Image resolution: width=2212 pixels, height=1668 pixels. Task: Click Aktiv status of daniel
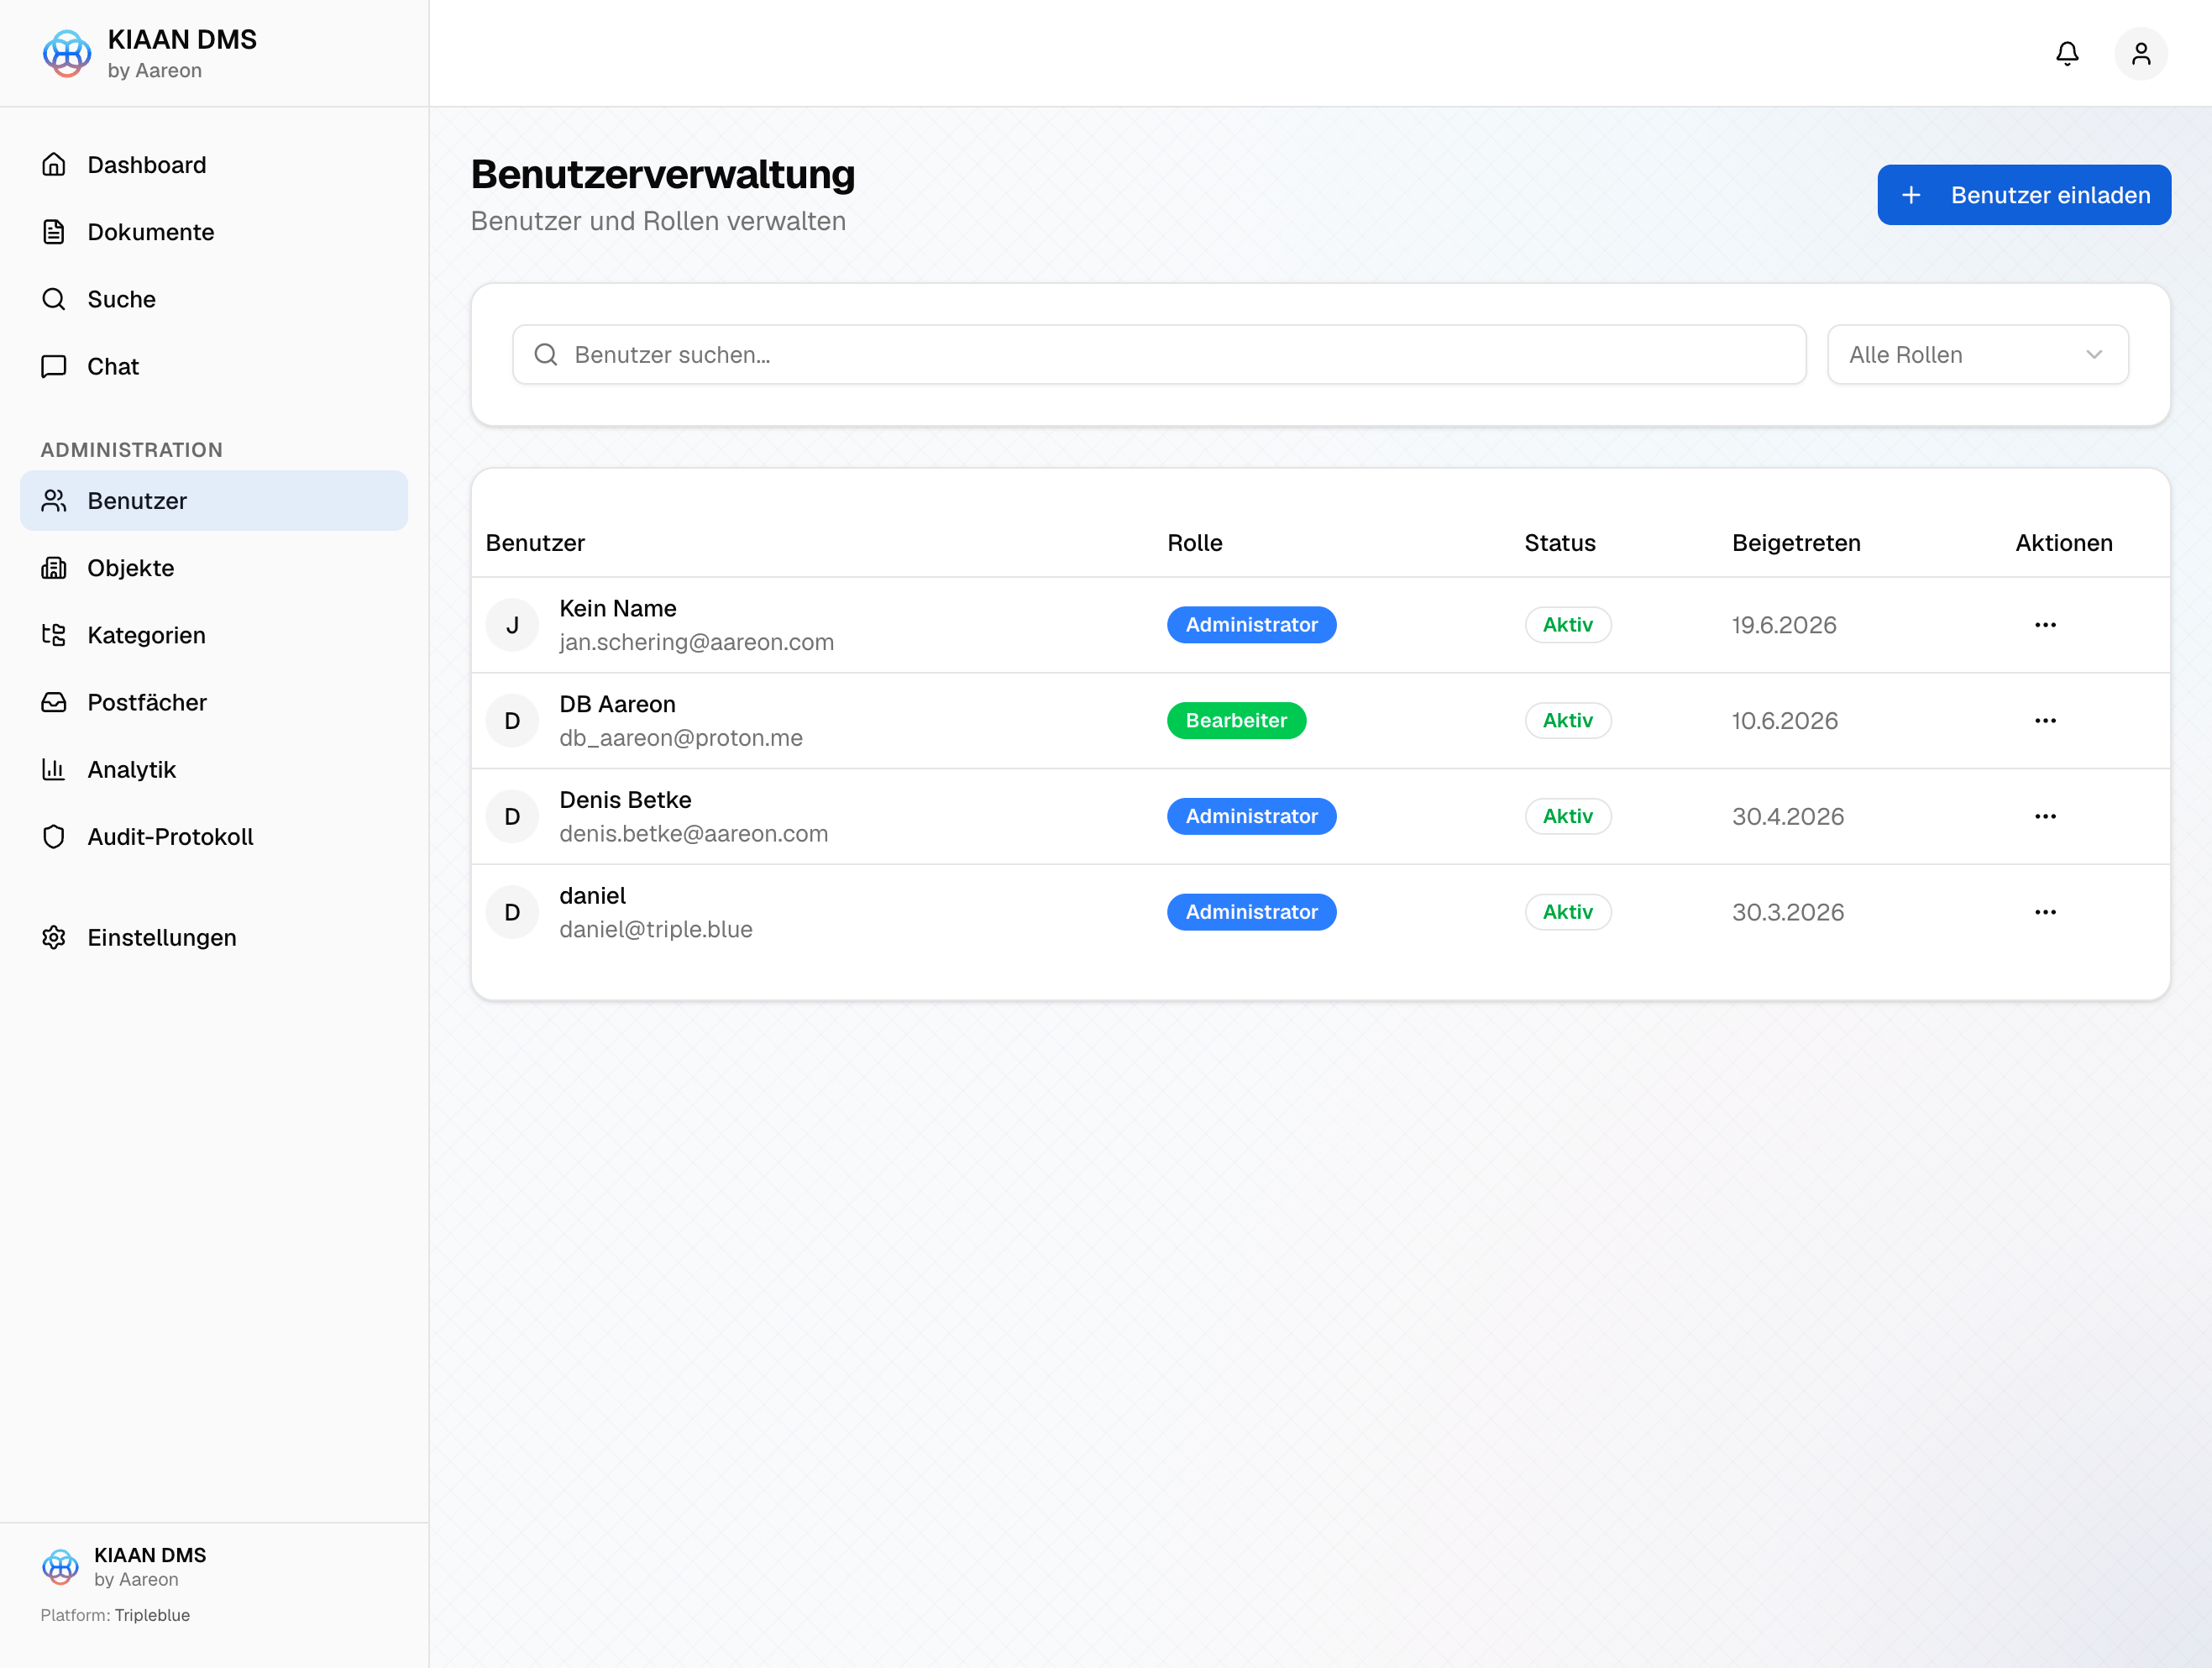click(x=1567, y=912)
